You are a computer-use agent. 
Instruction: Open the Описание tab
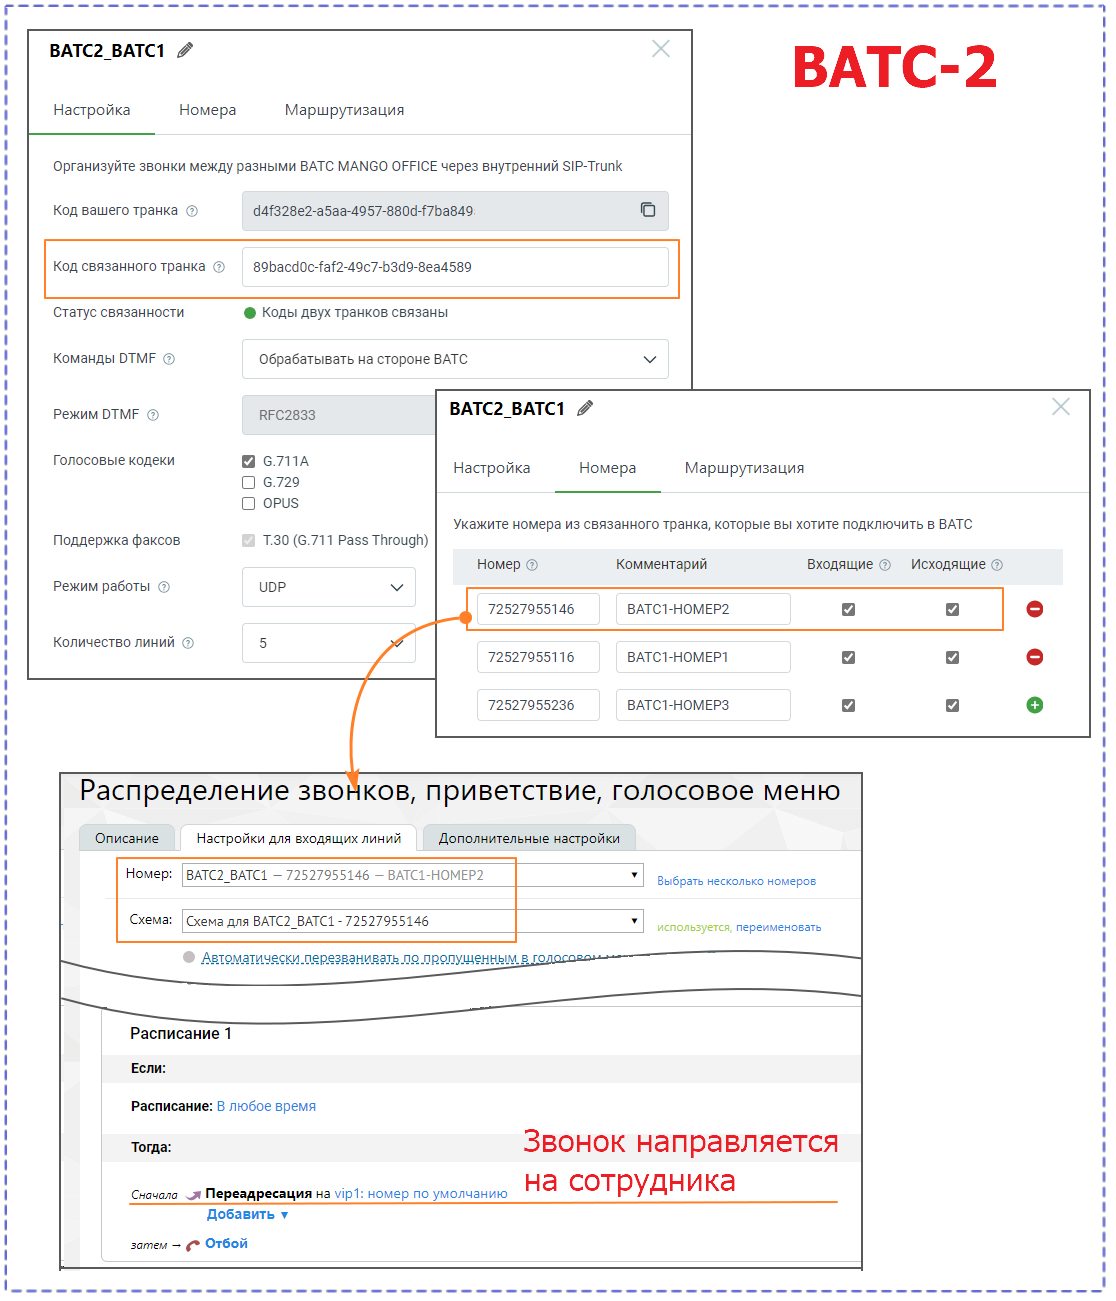click(x=127, y=838)
